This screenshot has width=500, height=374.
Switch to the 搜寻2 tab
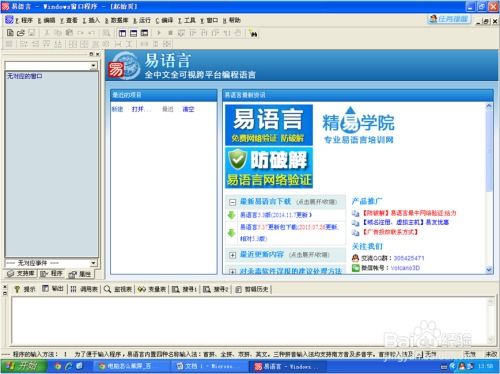click(x=216, y=289)
